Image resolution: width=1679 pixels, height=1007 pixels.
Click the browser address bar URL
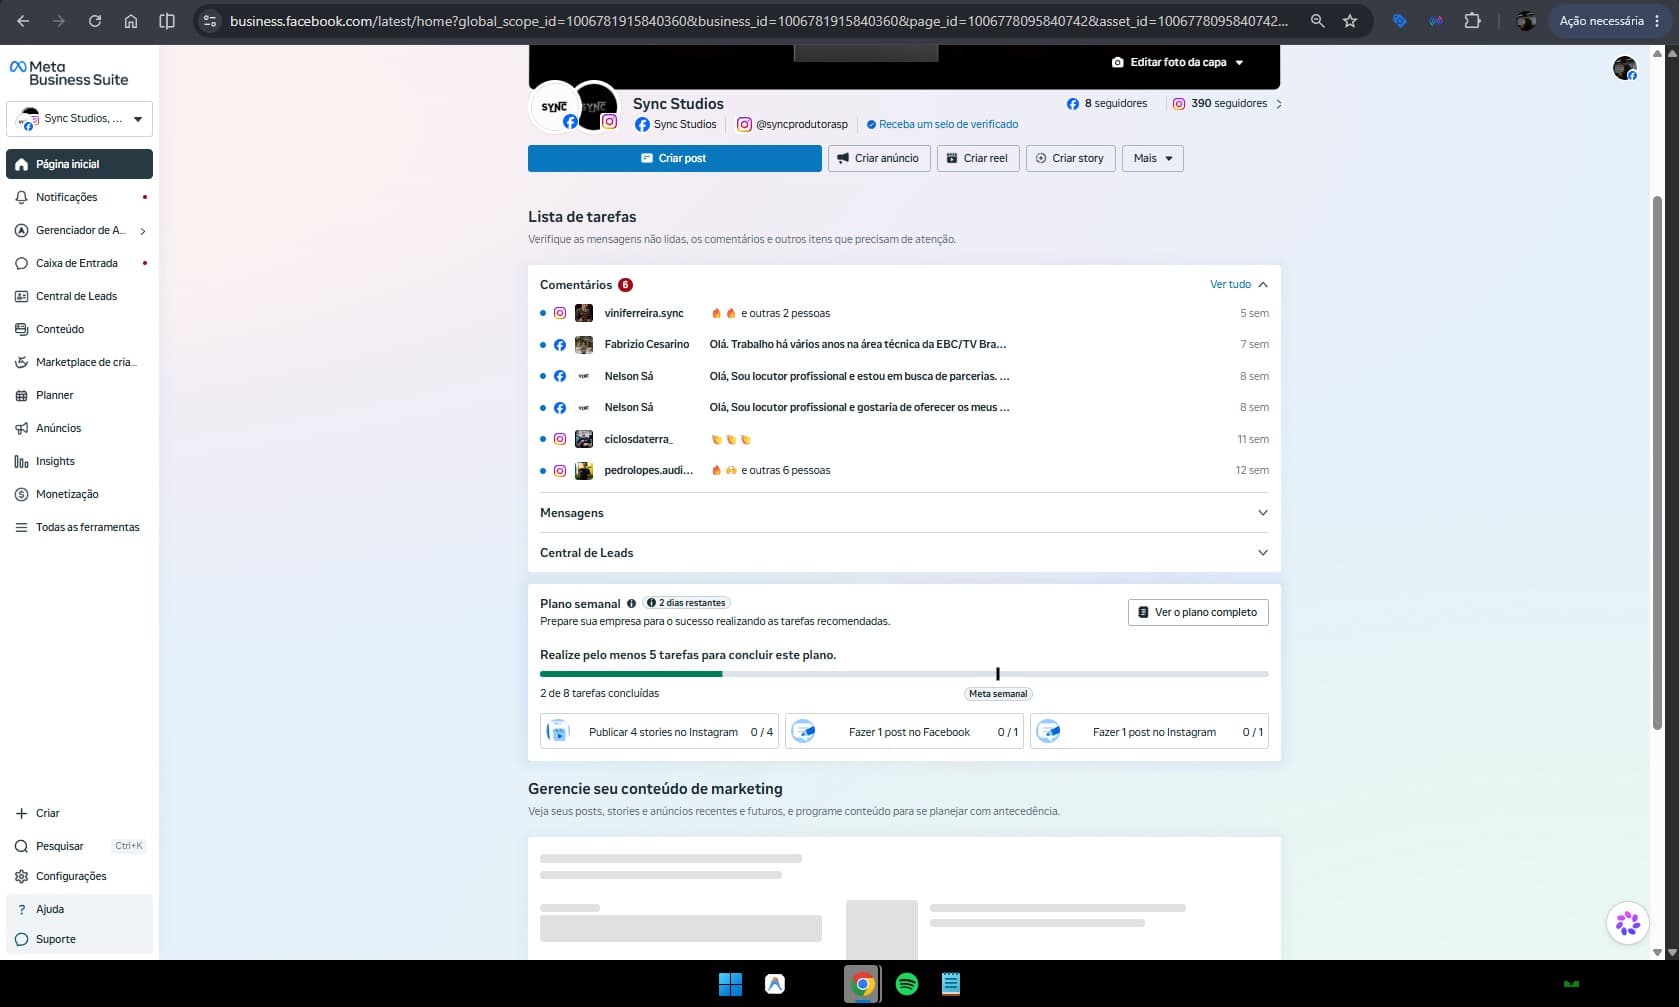(758, 20)
